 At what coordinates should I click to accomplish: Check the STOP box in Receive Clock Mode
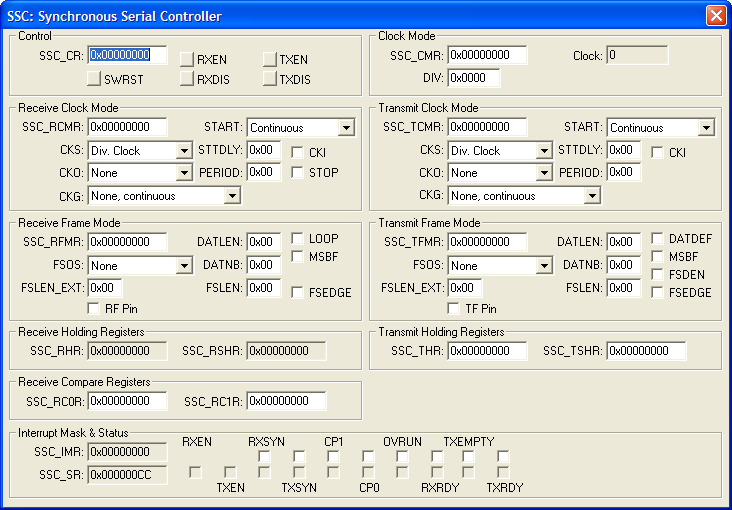[297, 172]
